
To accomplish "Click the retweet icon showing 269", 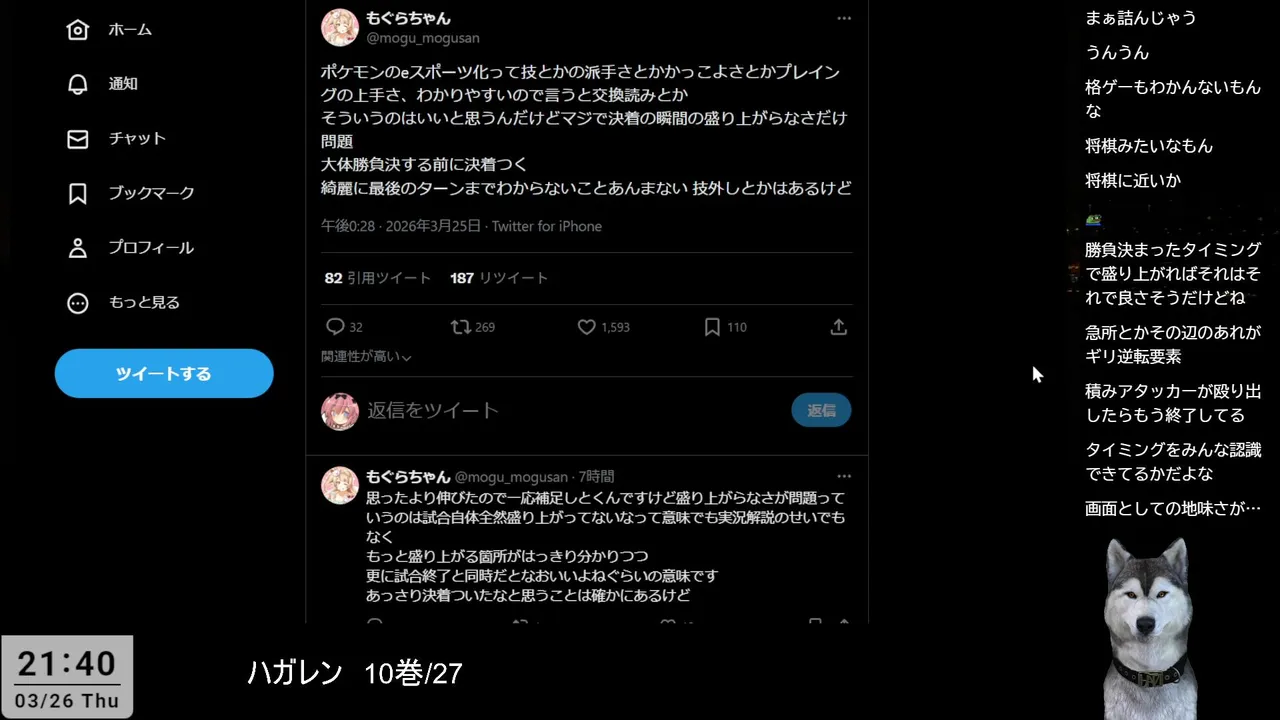I will click(461, 327).
